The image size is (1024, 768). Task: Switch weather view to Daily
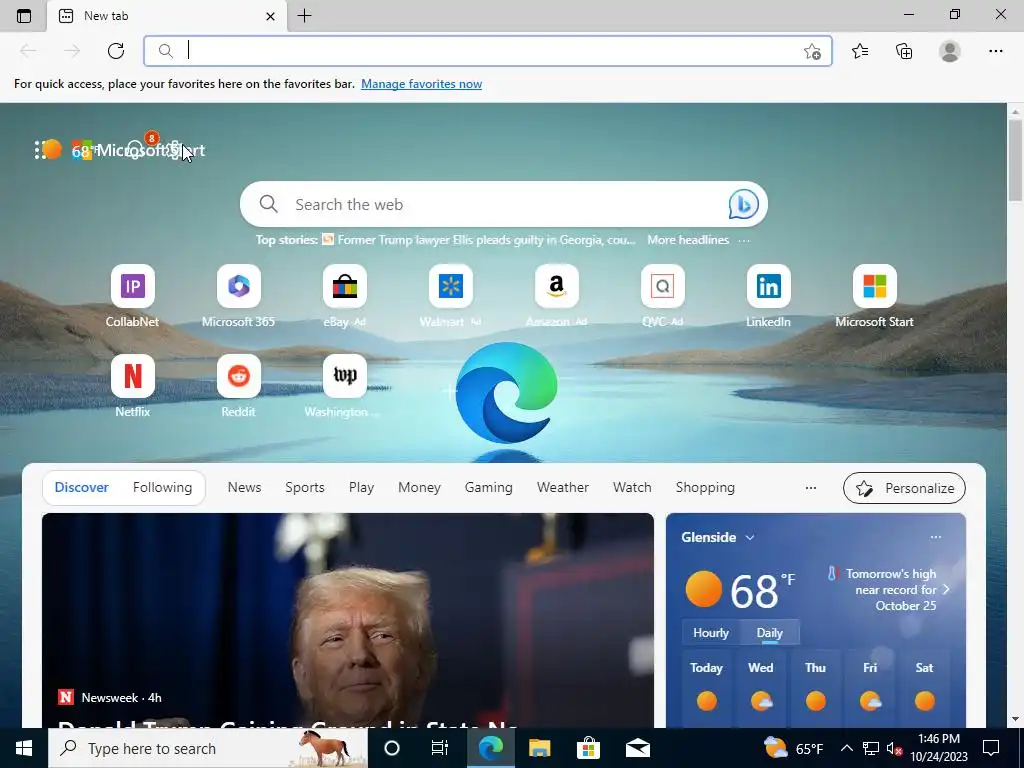point(769,633)
